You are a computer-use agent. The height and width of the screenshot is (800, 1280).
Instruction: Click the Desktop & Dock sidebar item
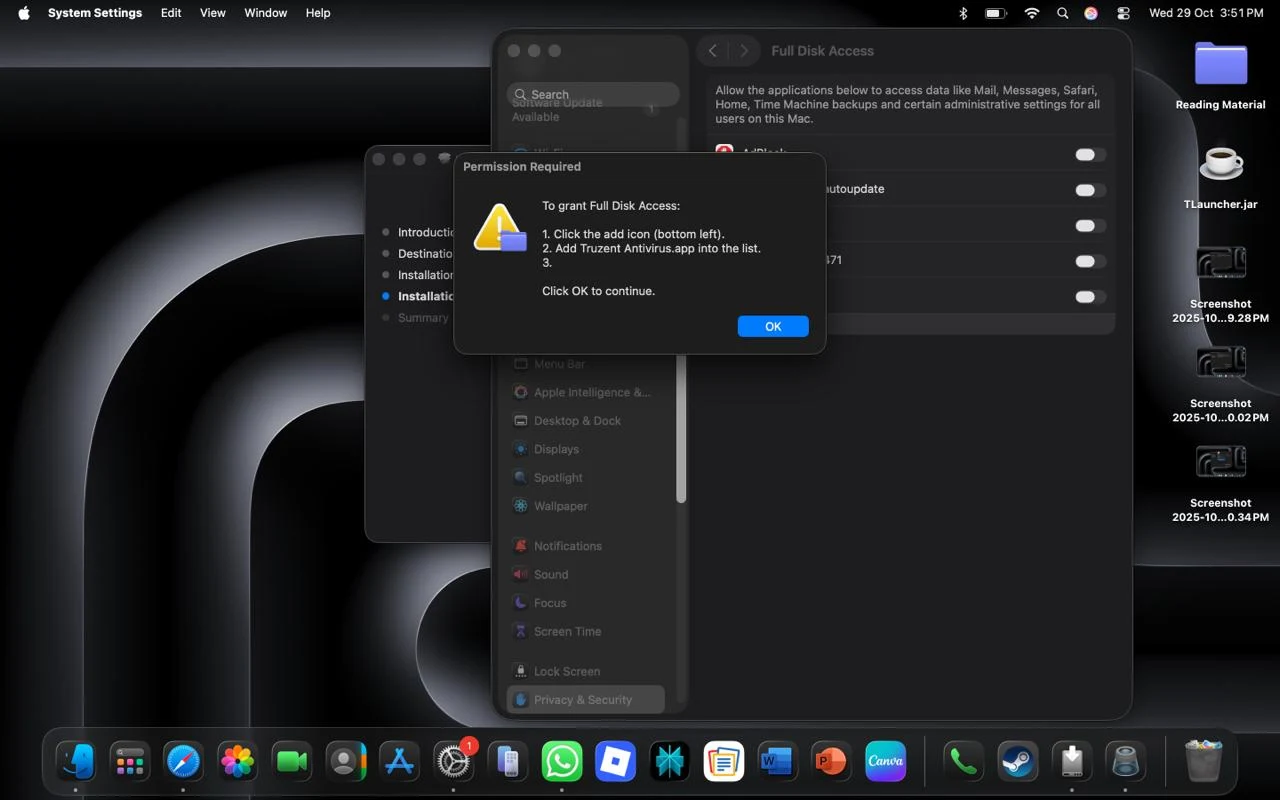pyautogui.click(x=577, y=421)
